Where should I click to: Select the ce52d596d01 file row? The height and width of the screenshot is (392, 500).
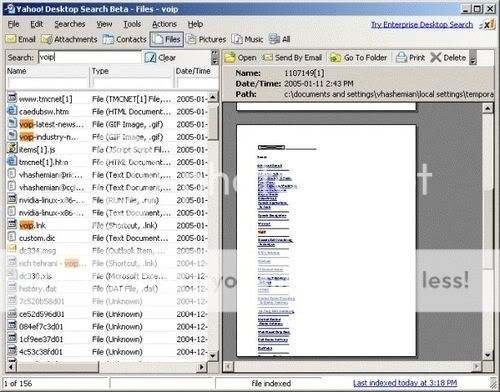coord(107,314)
